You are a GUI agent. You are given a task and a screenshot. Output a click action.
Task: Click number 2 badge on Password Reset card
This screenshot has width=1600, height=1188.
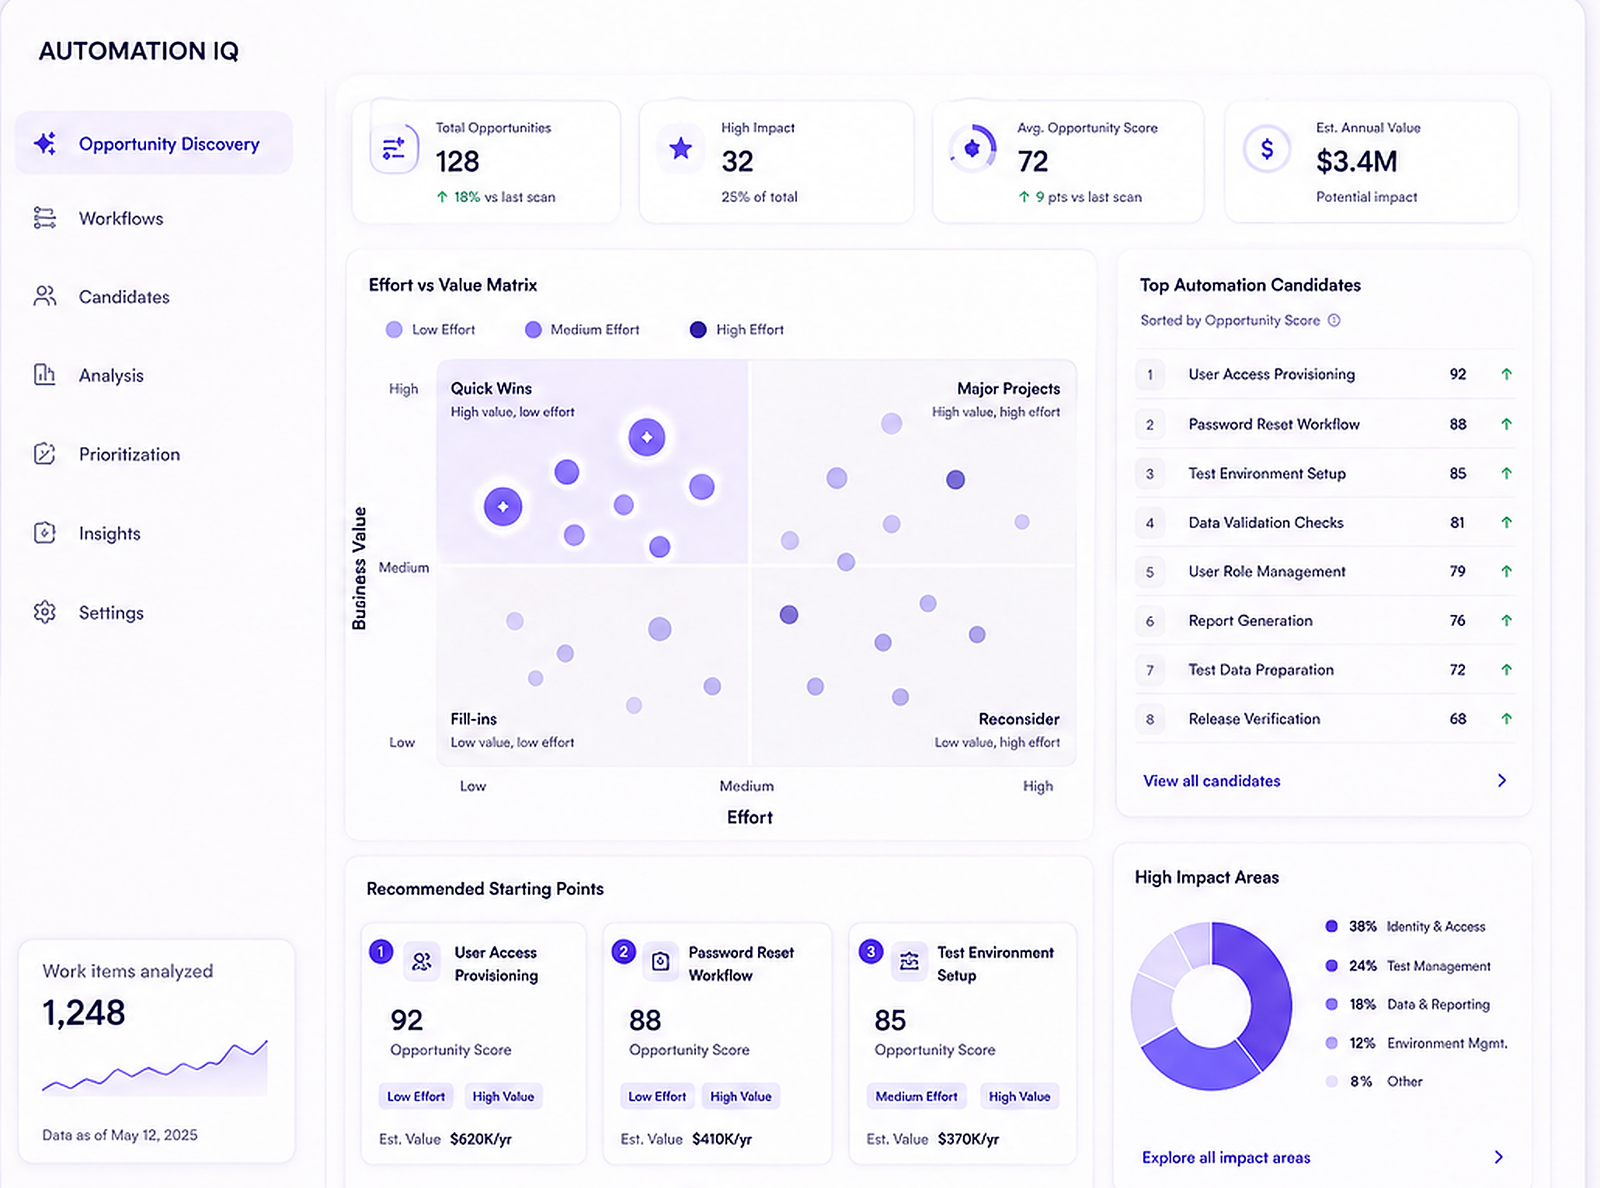tap(624, 951)
